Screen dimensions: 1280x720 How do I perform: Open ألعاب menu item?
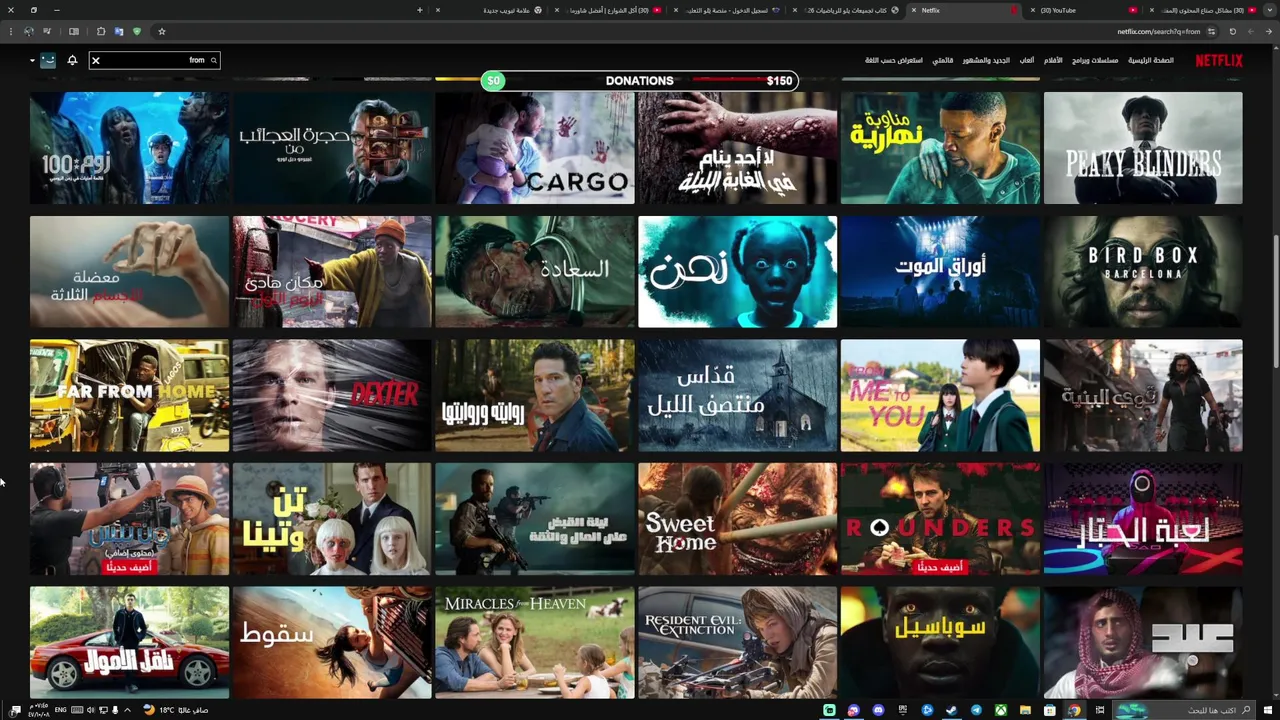(1027, 60)
